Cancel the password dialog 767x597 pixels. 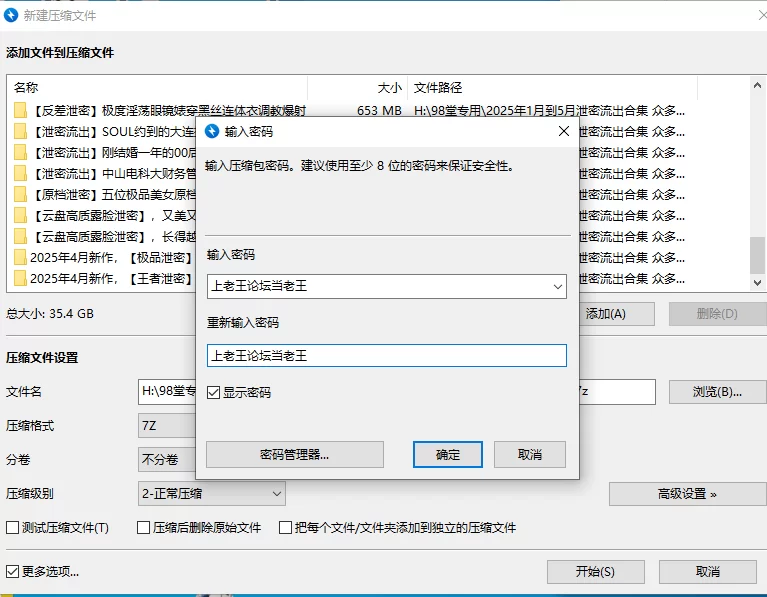[530, 455]
